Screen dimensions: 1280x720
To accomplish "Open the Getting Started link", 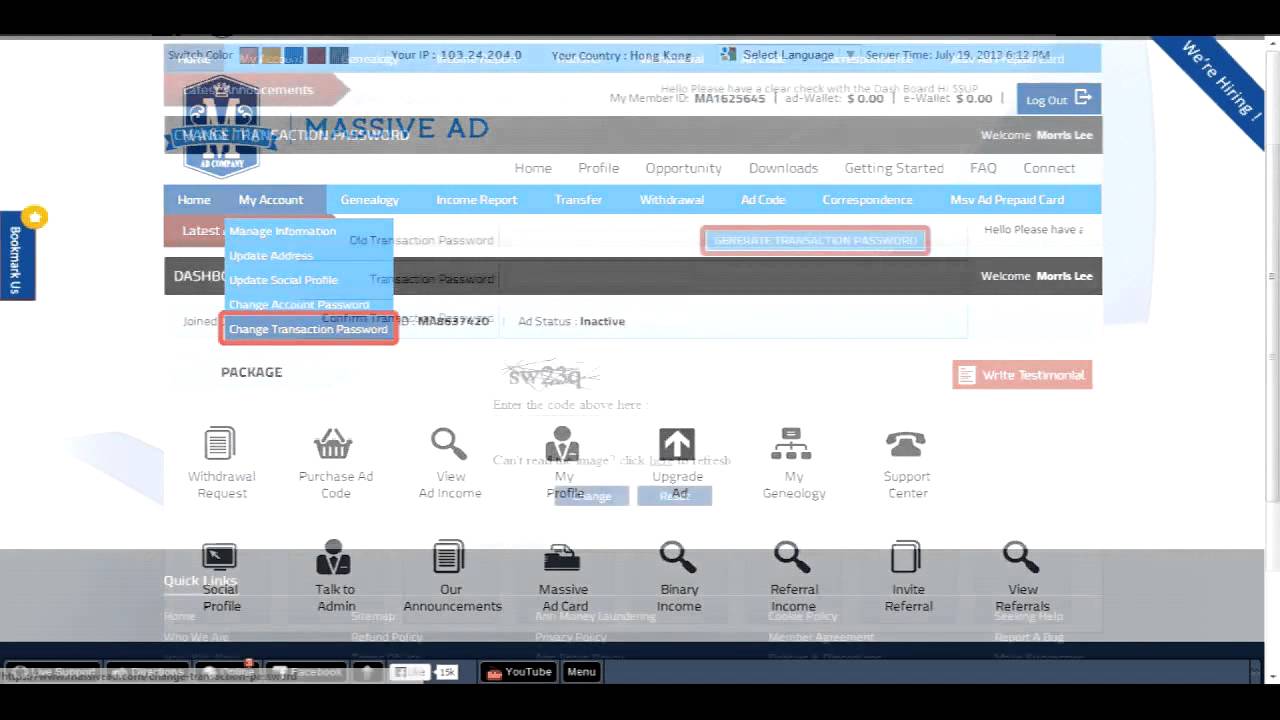I will click(894, 168).
